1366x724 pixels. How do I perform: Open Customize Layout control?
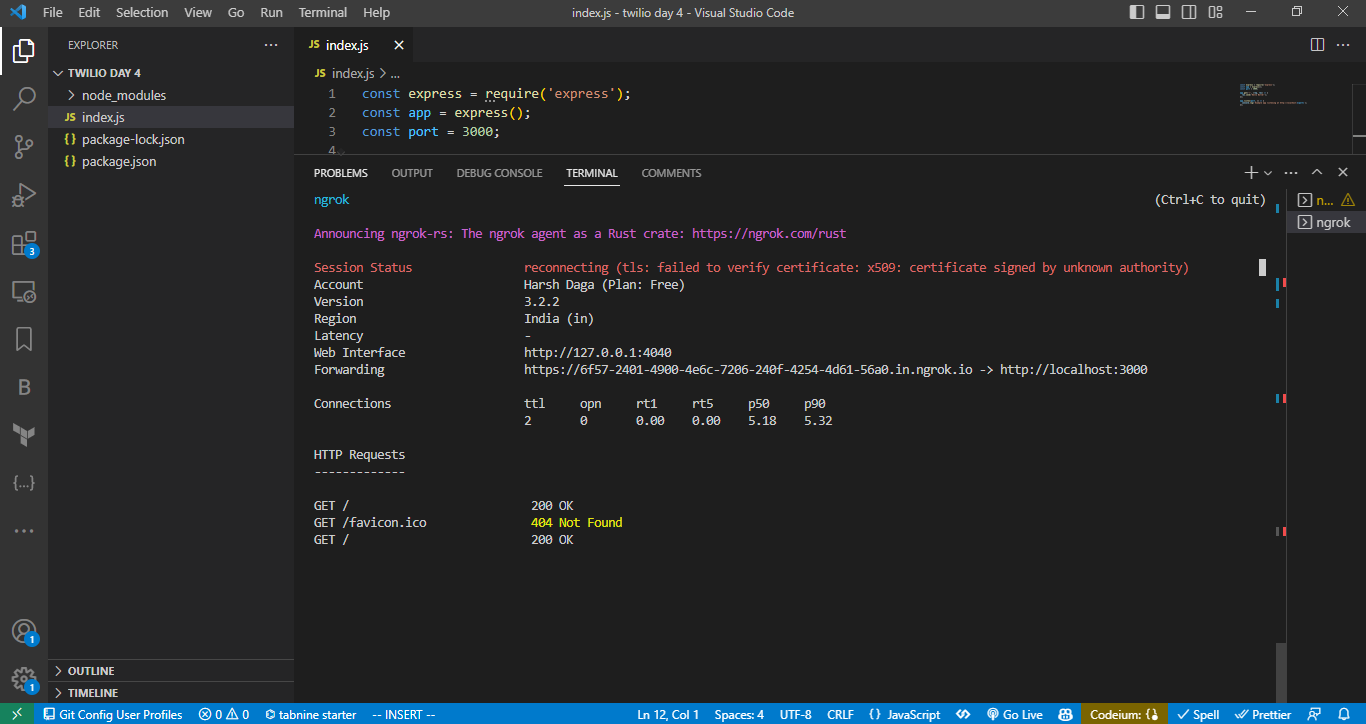pos(1215,12)
